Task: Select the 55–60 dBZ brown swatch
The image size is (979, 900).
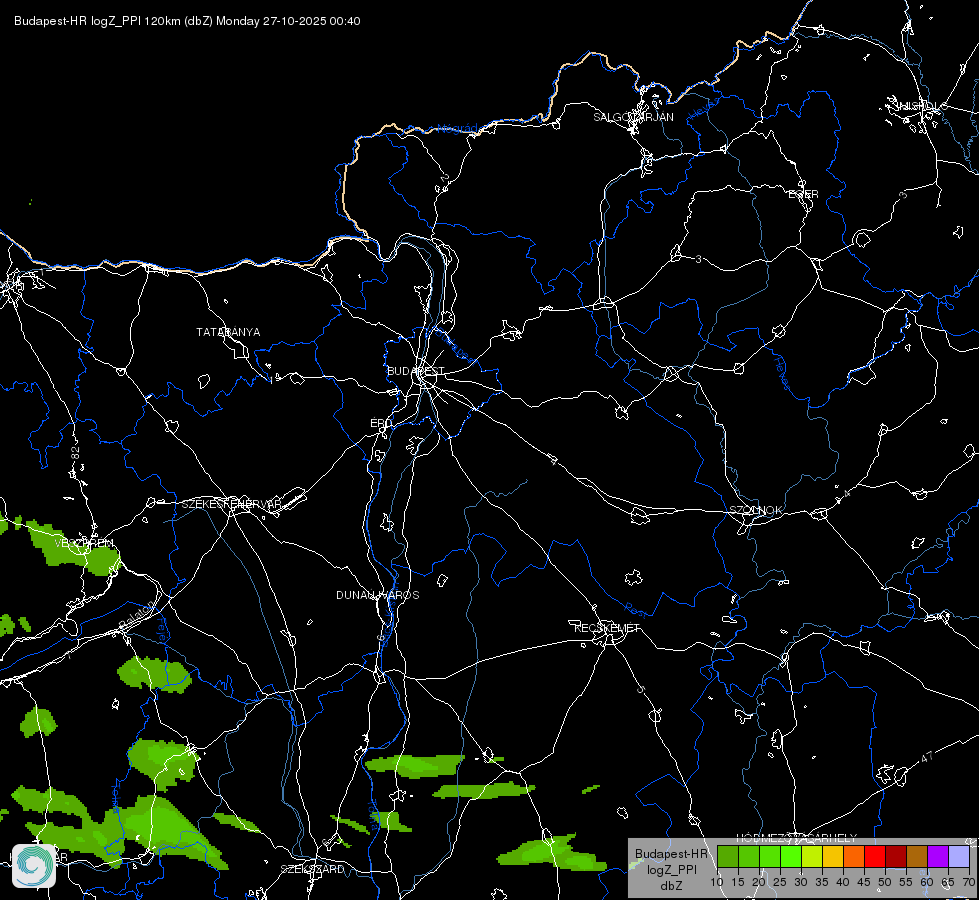Action: pyautogui.click(x=917, y=856)
